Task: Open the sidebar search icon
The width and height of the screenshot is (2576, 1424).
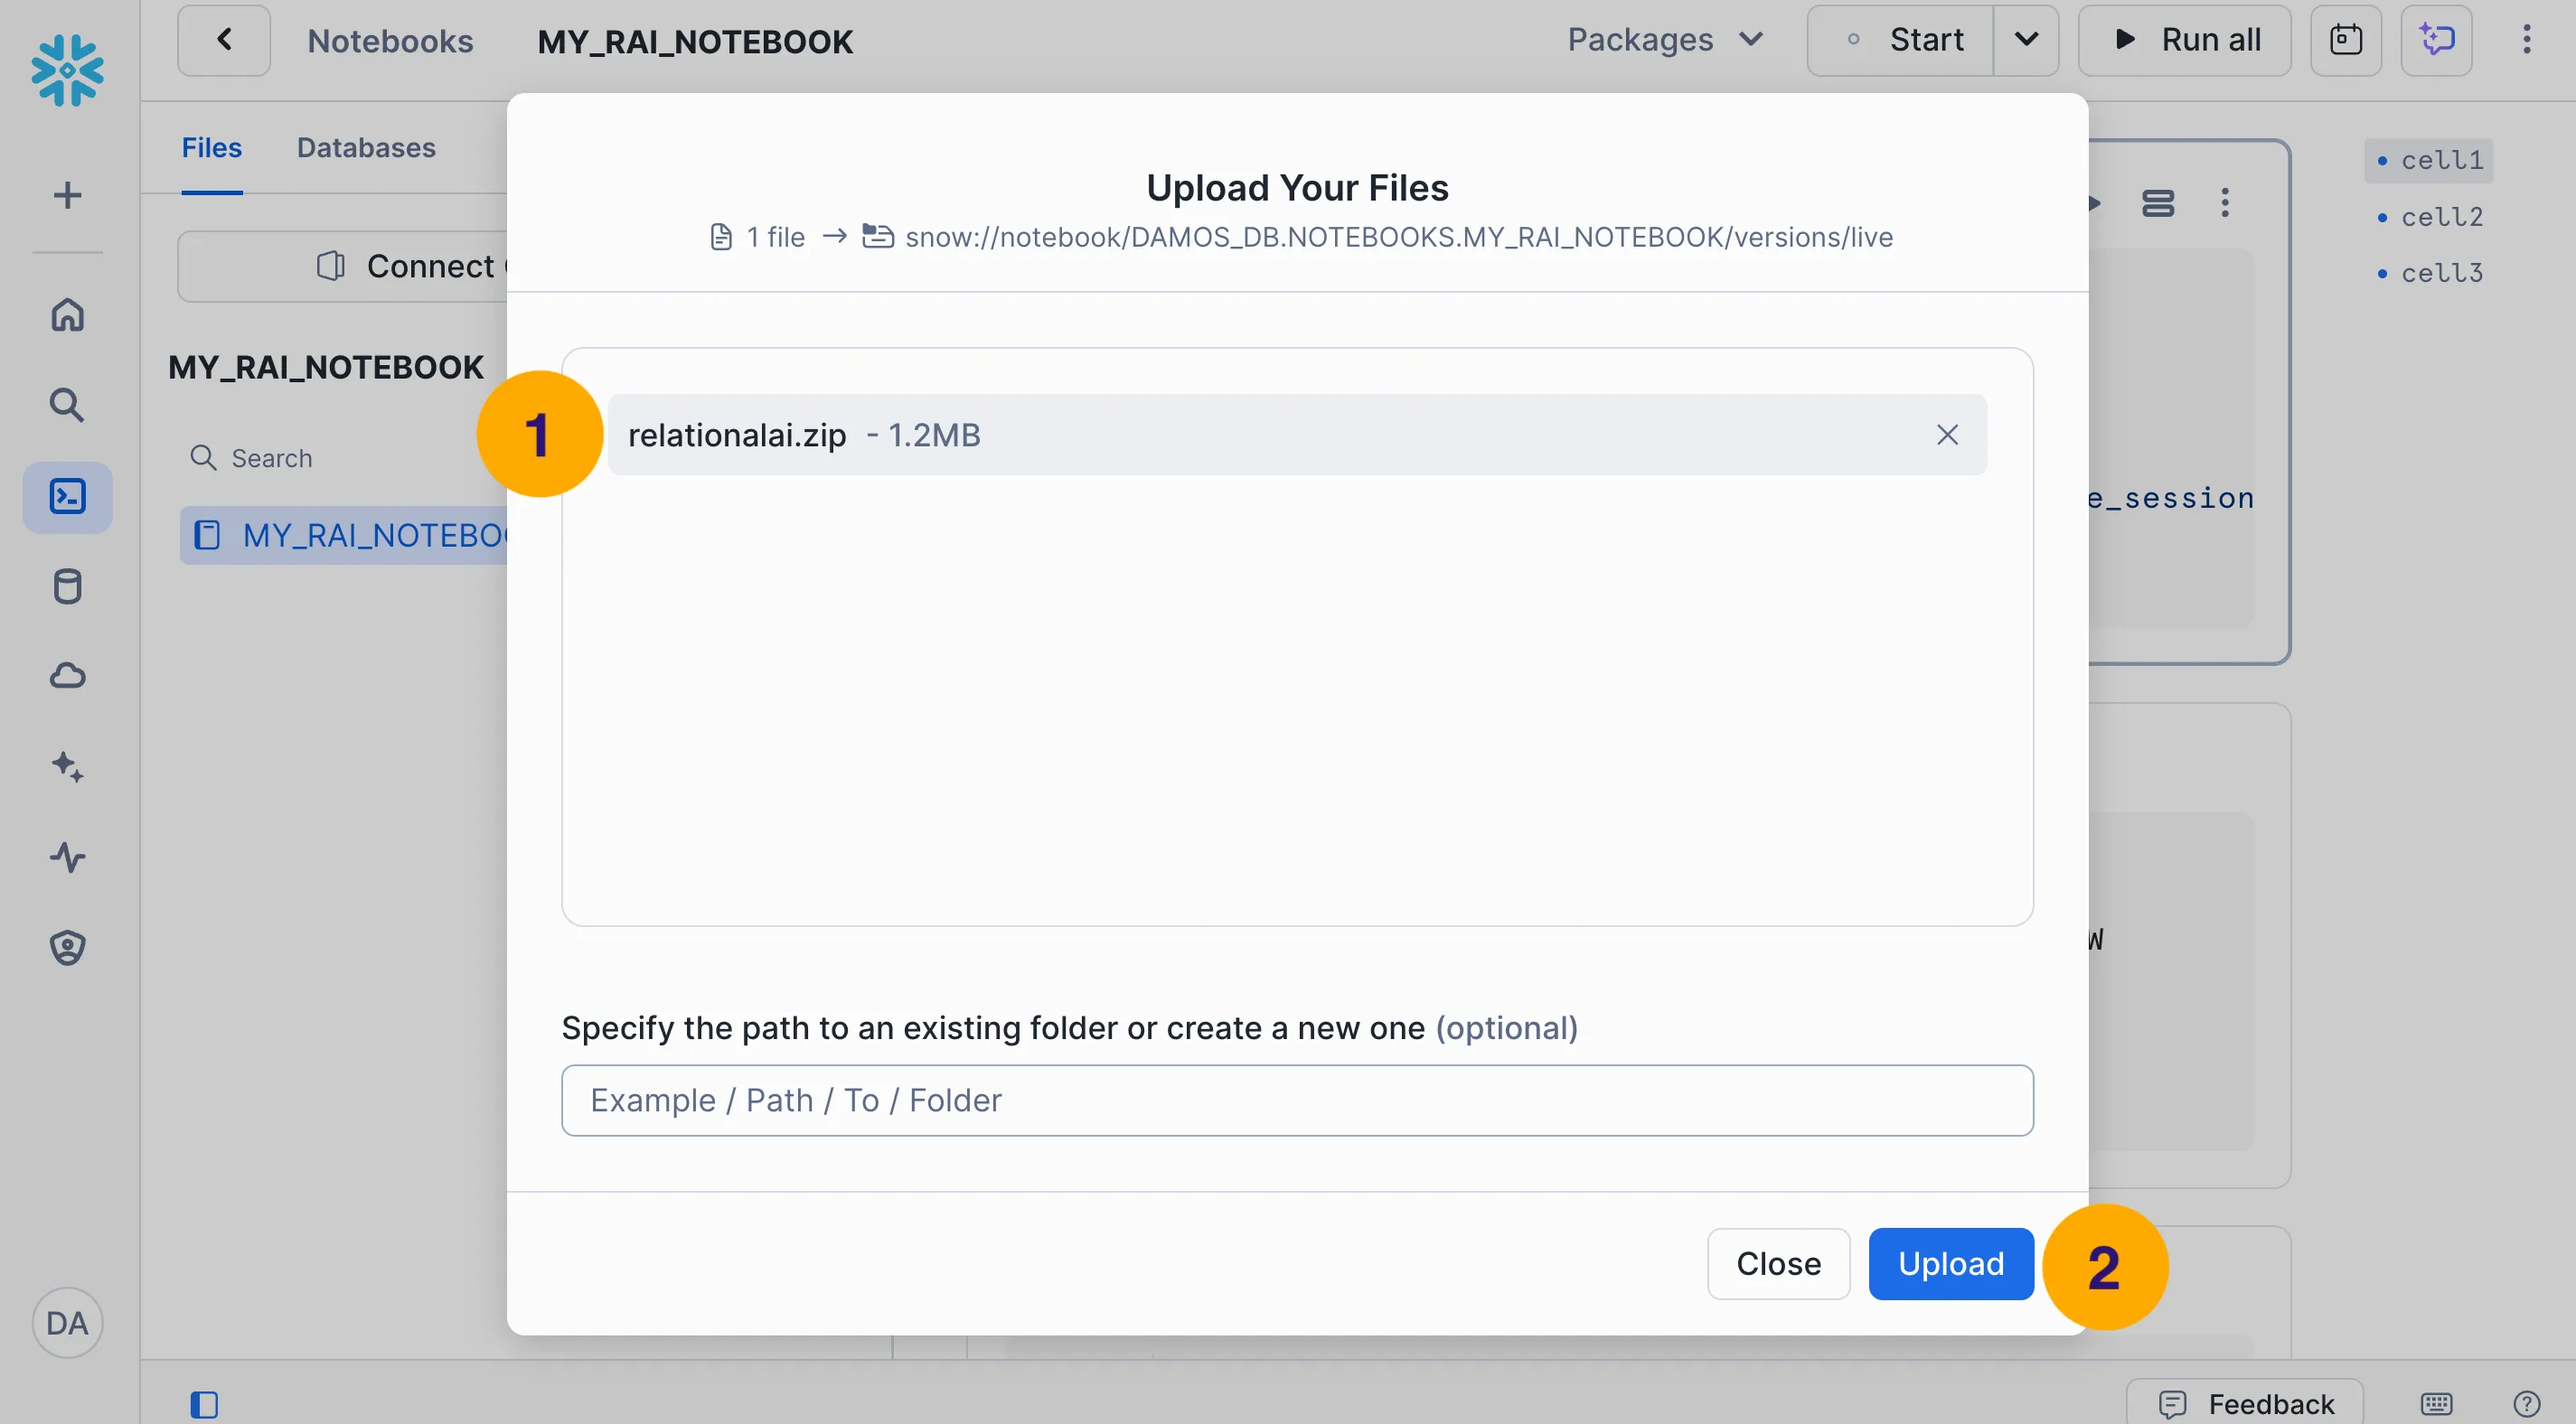Action: (67, 405)
